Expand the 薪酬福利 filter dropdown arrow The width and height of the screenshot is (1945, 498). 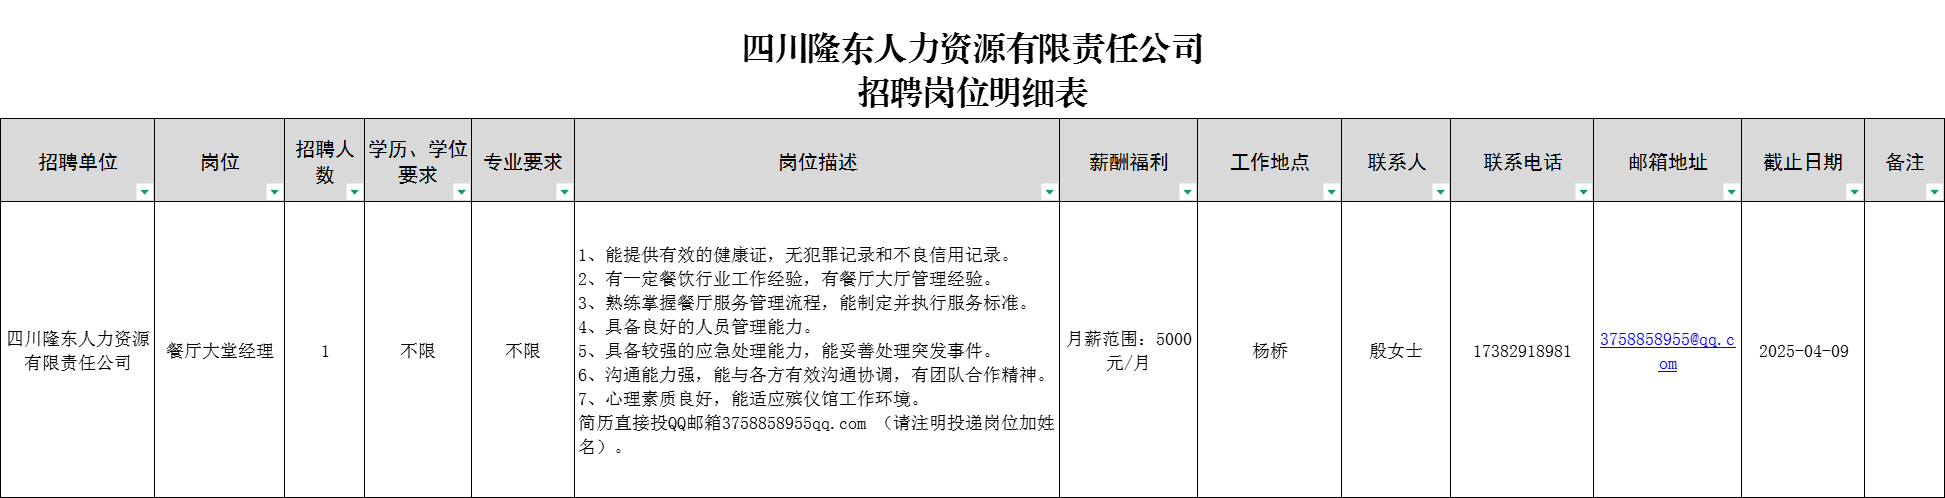click(1187, 192)
